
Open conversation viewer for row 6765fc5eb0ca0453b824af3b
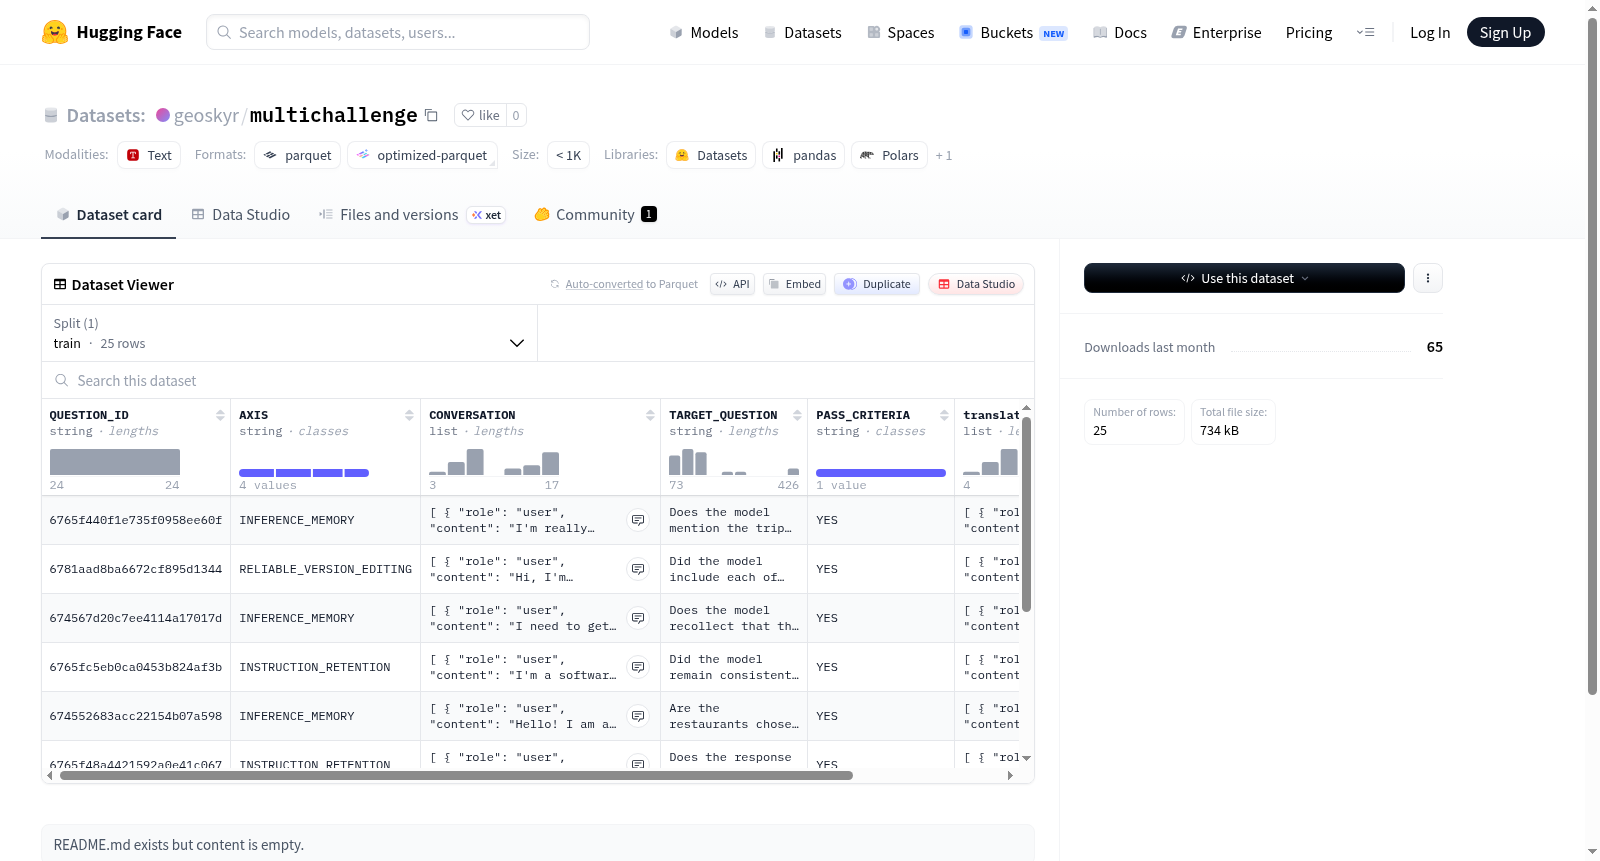tap(638, 667)
